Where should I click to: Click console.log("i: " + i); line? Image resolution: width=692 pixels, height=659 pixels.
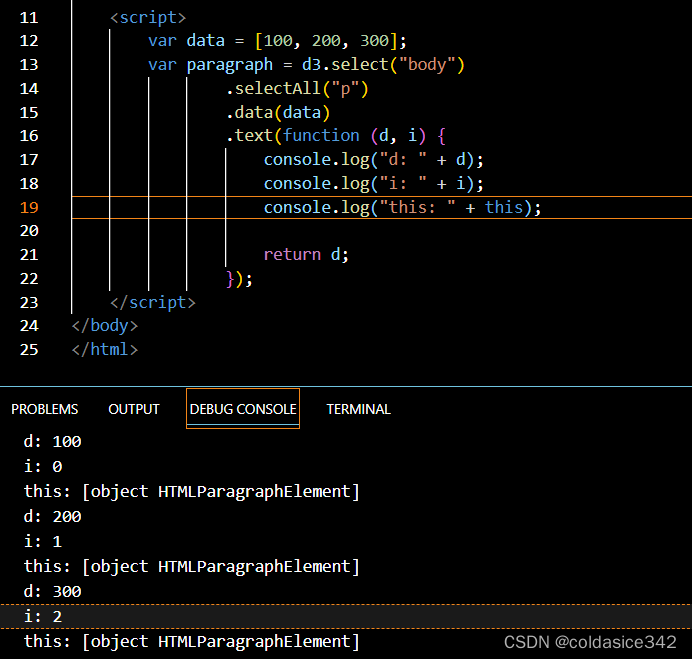pyautogui.click(x=374, y=184)
